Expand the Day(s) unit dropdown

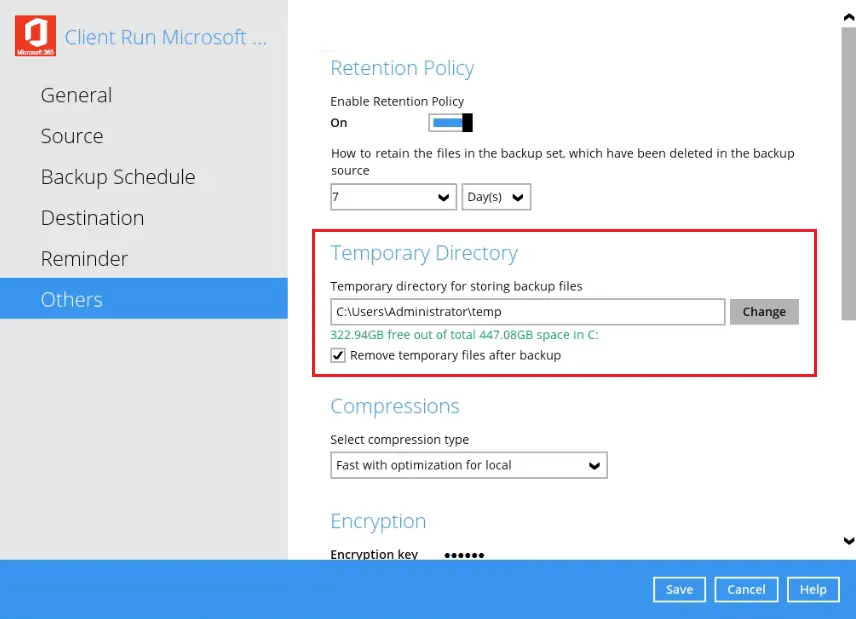coord(496,198)
